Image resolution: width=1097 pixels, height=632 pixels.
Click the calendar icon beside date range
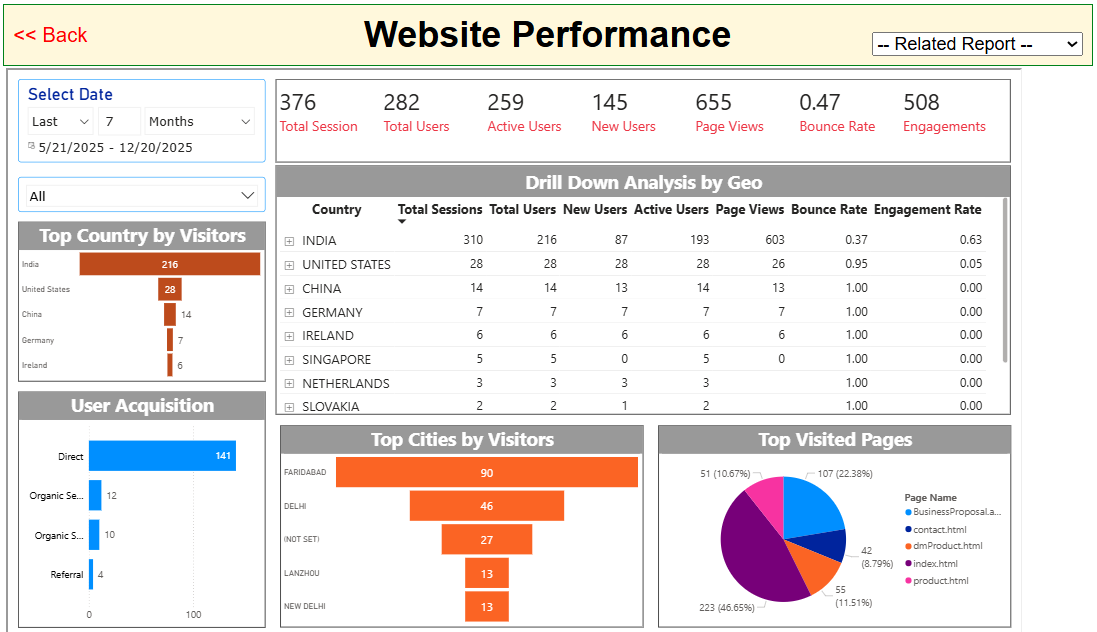(32, 147)
